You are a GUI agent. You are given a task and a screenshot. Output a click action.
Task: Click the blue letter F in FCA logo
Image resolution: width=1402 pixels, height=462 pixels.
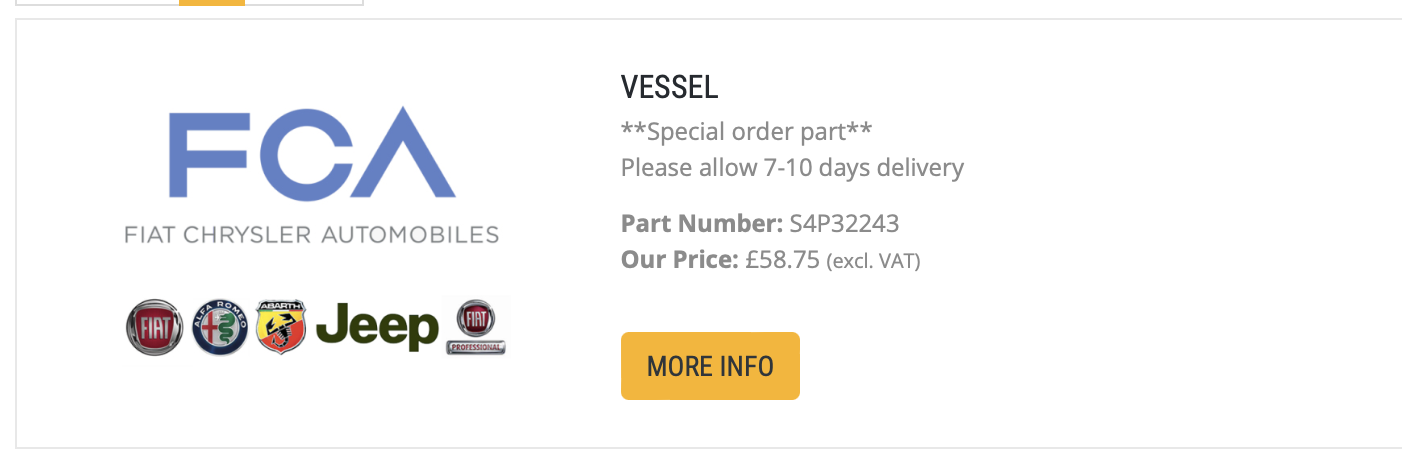[x=211, y=151]
